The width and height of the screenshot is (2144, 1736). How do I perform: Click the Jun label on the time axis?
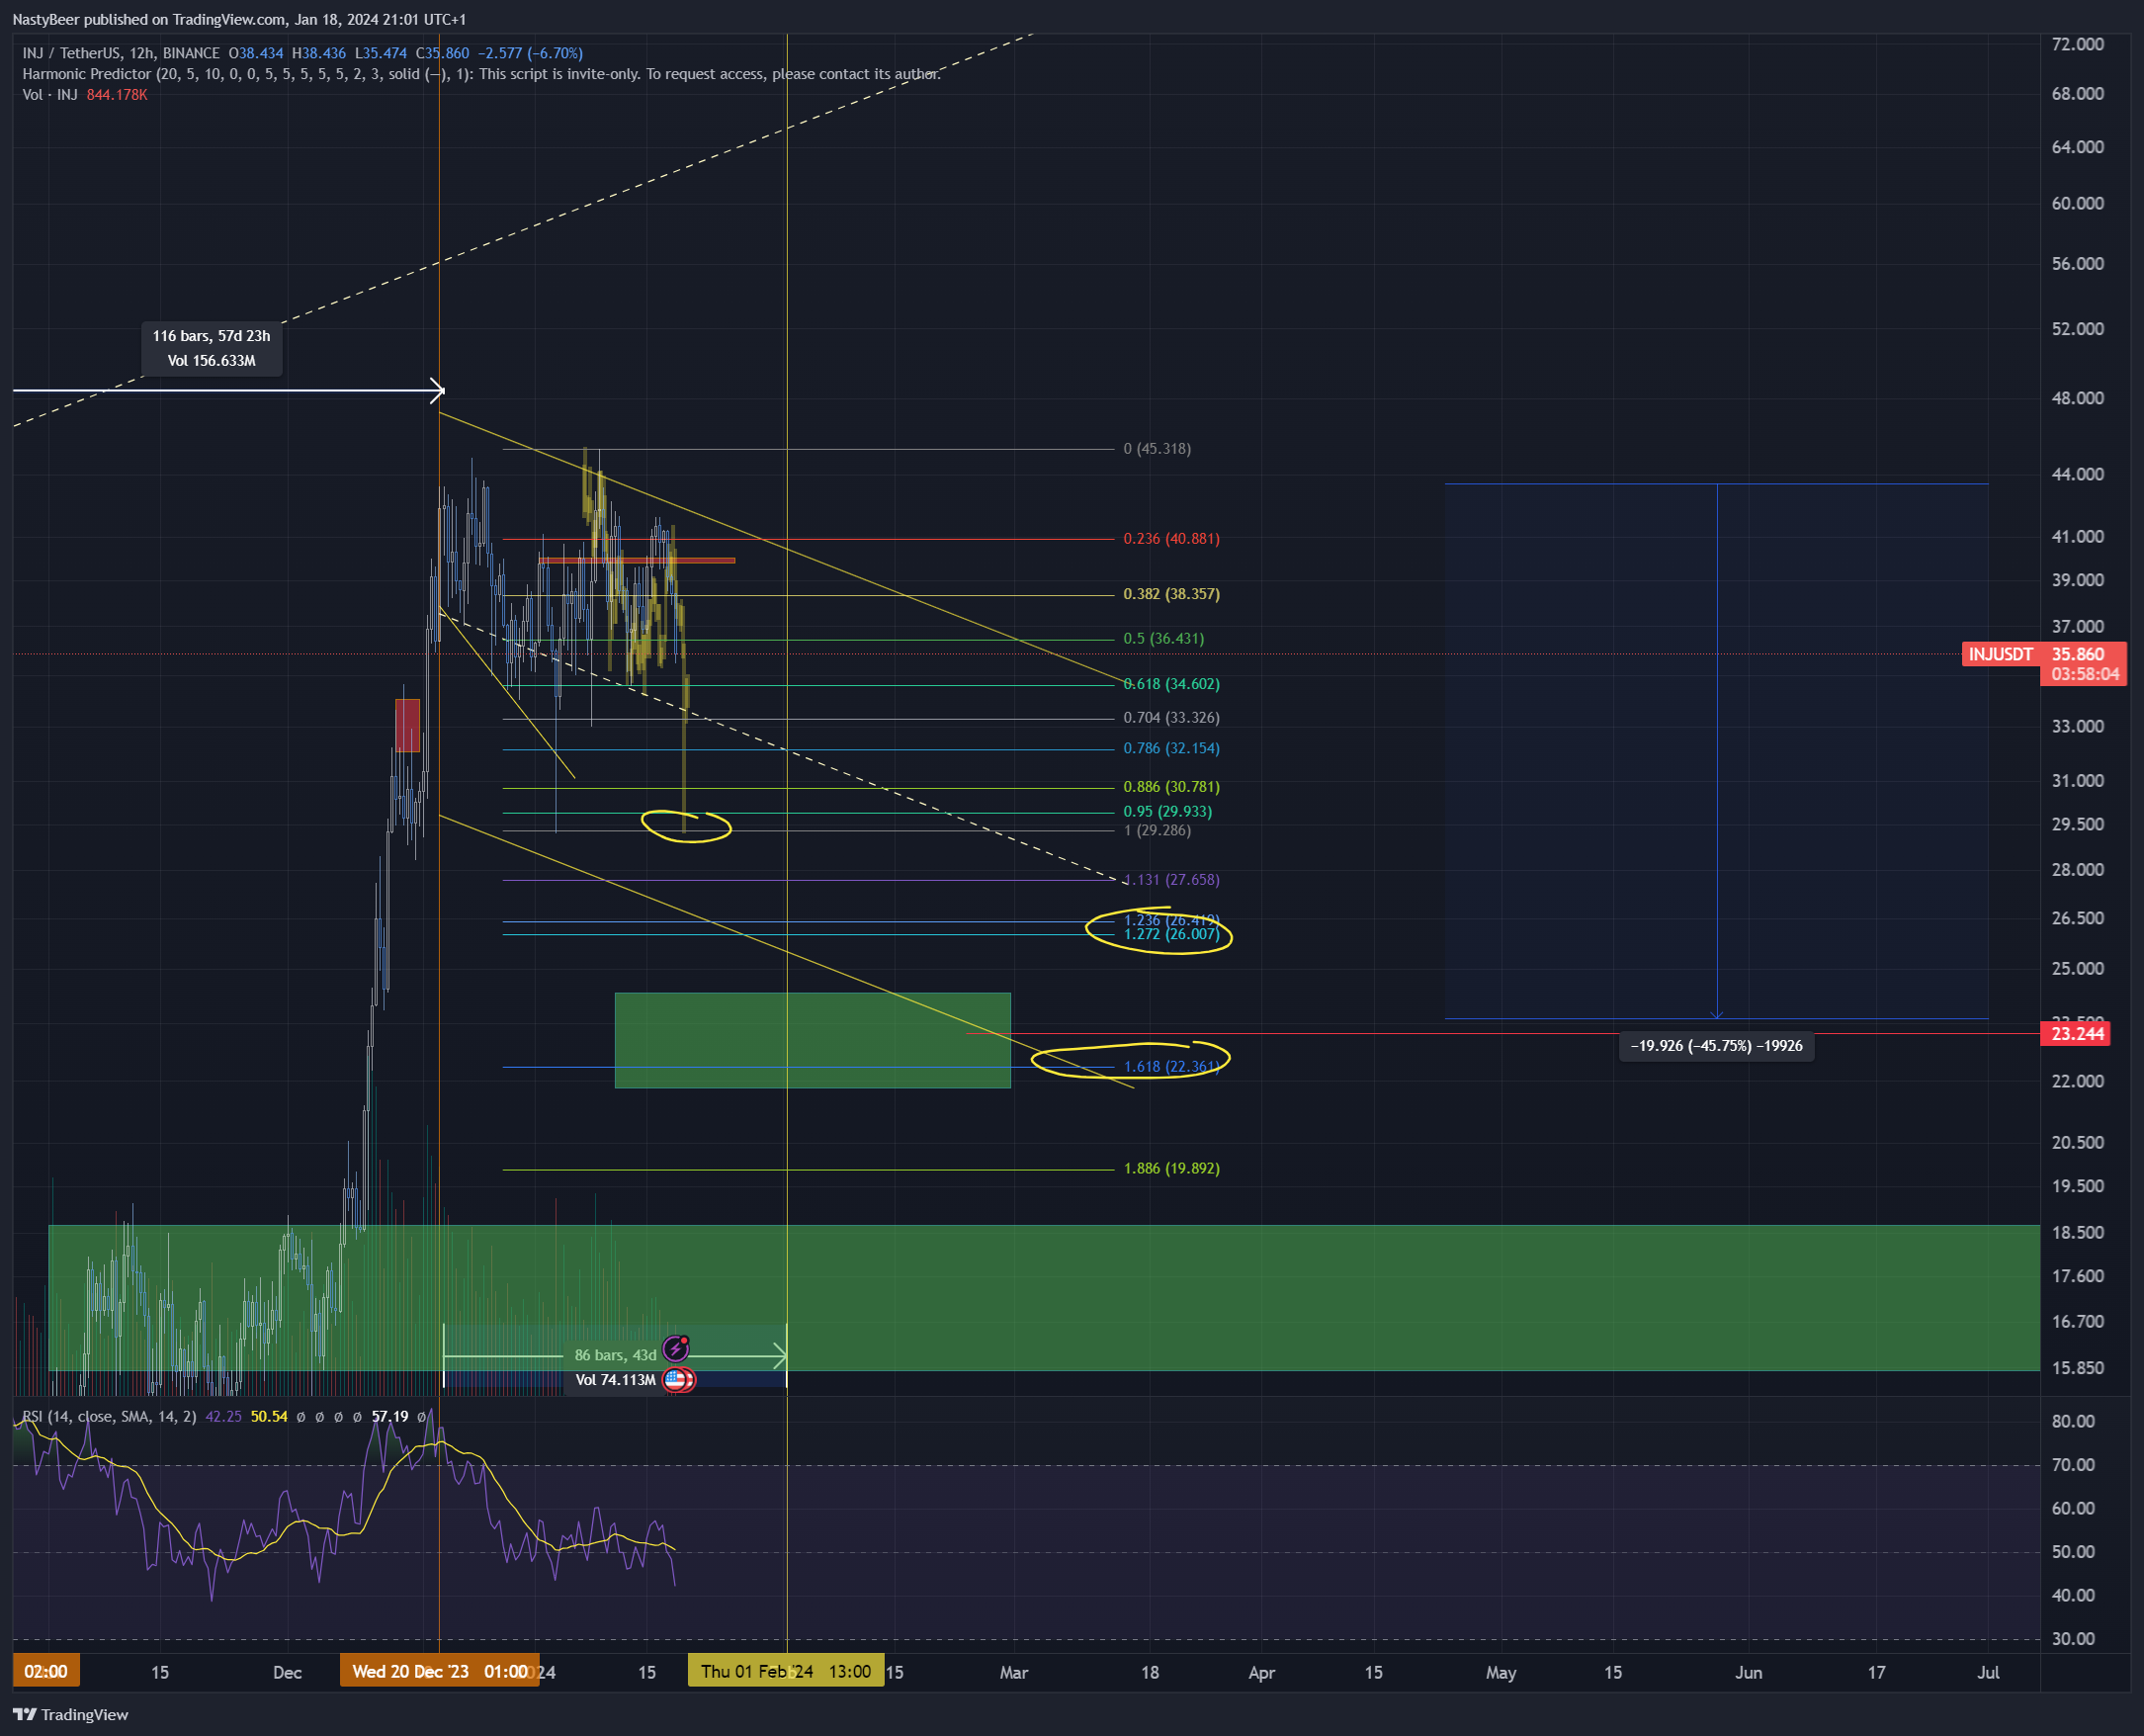(1748, 1672)
